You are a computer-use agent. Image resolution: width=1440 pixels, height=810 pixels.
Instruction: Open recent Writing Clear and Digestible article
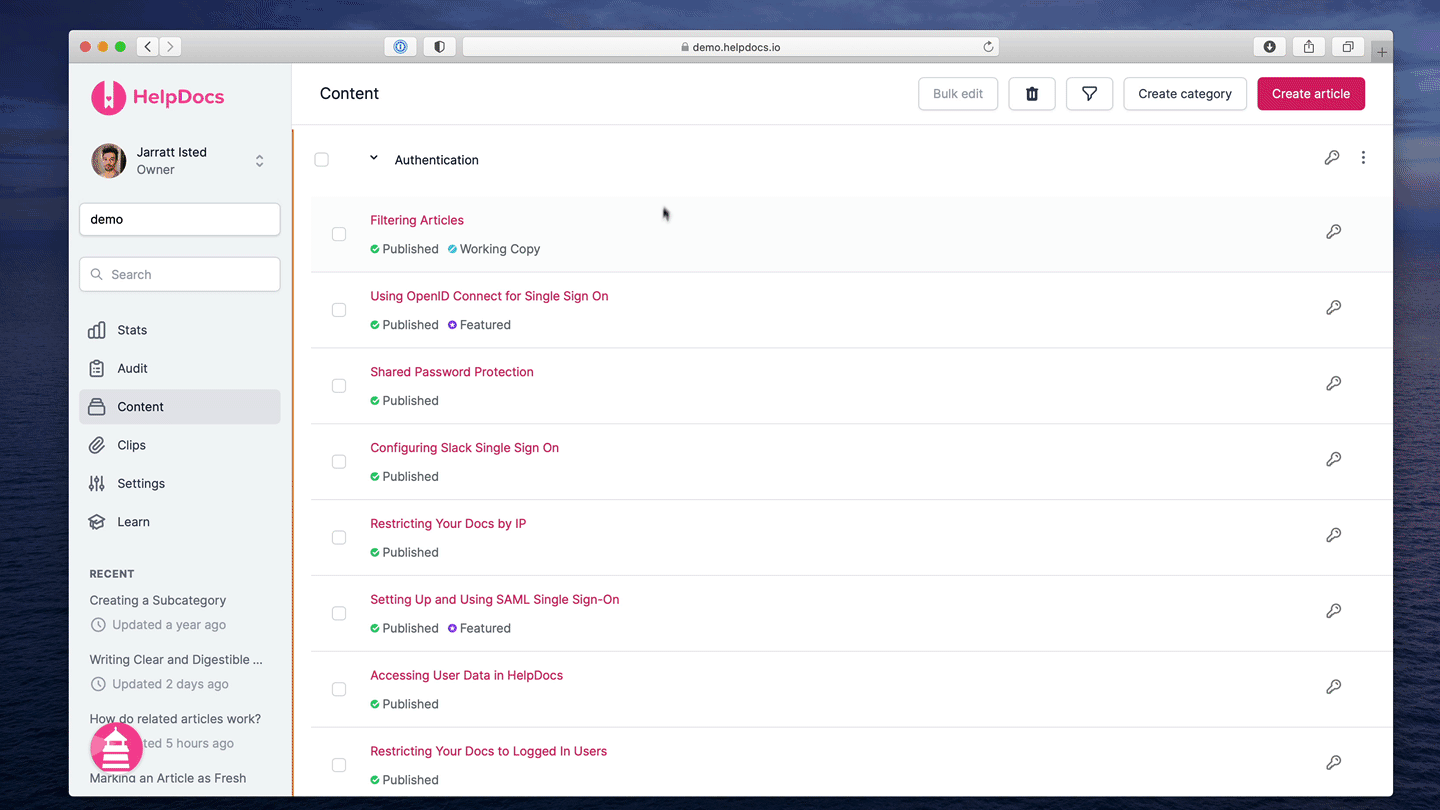click(x=176, y=660)
